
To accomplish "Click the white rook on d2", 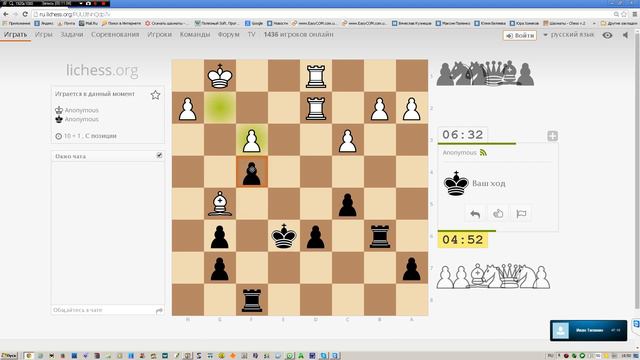I will pos(316,108).
